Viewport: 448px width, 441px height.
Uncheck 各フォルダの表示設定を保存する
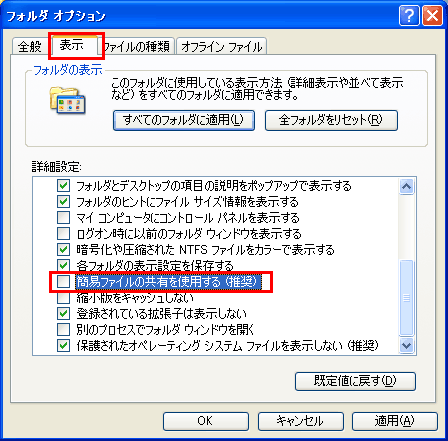tap(63, 266)
